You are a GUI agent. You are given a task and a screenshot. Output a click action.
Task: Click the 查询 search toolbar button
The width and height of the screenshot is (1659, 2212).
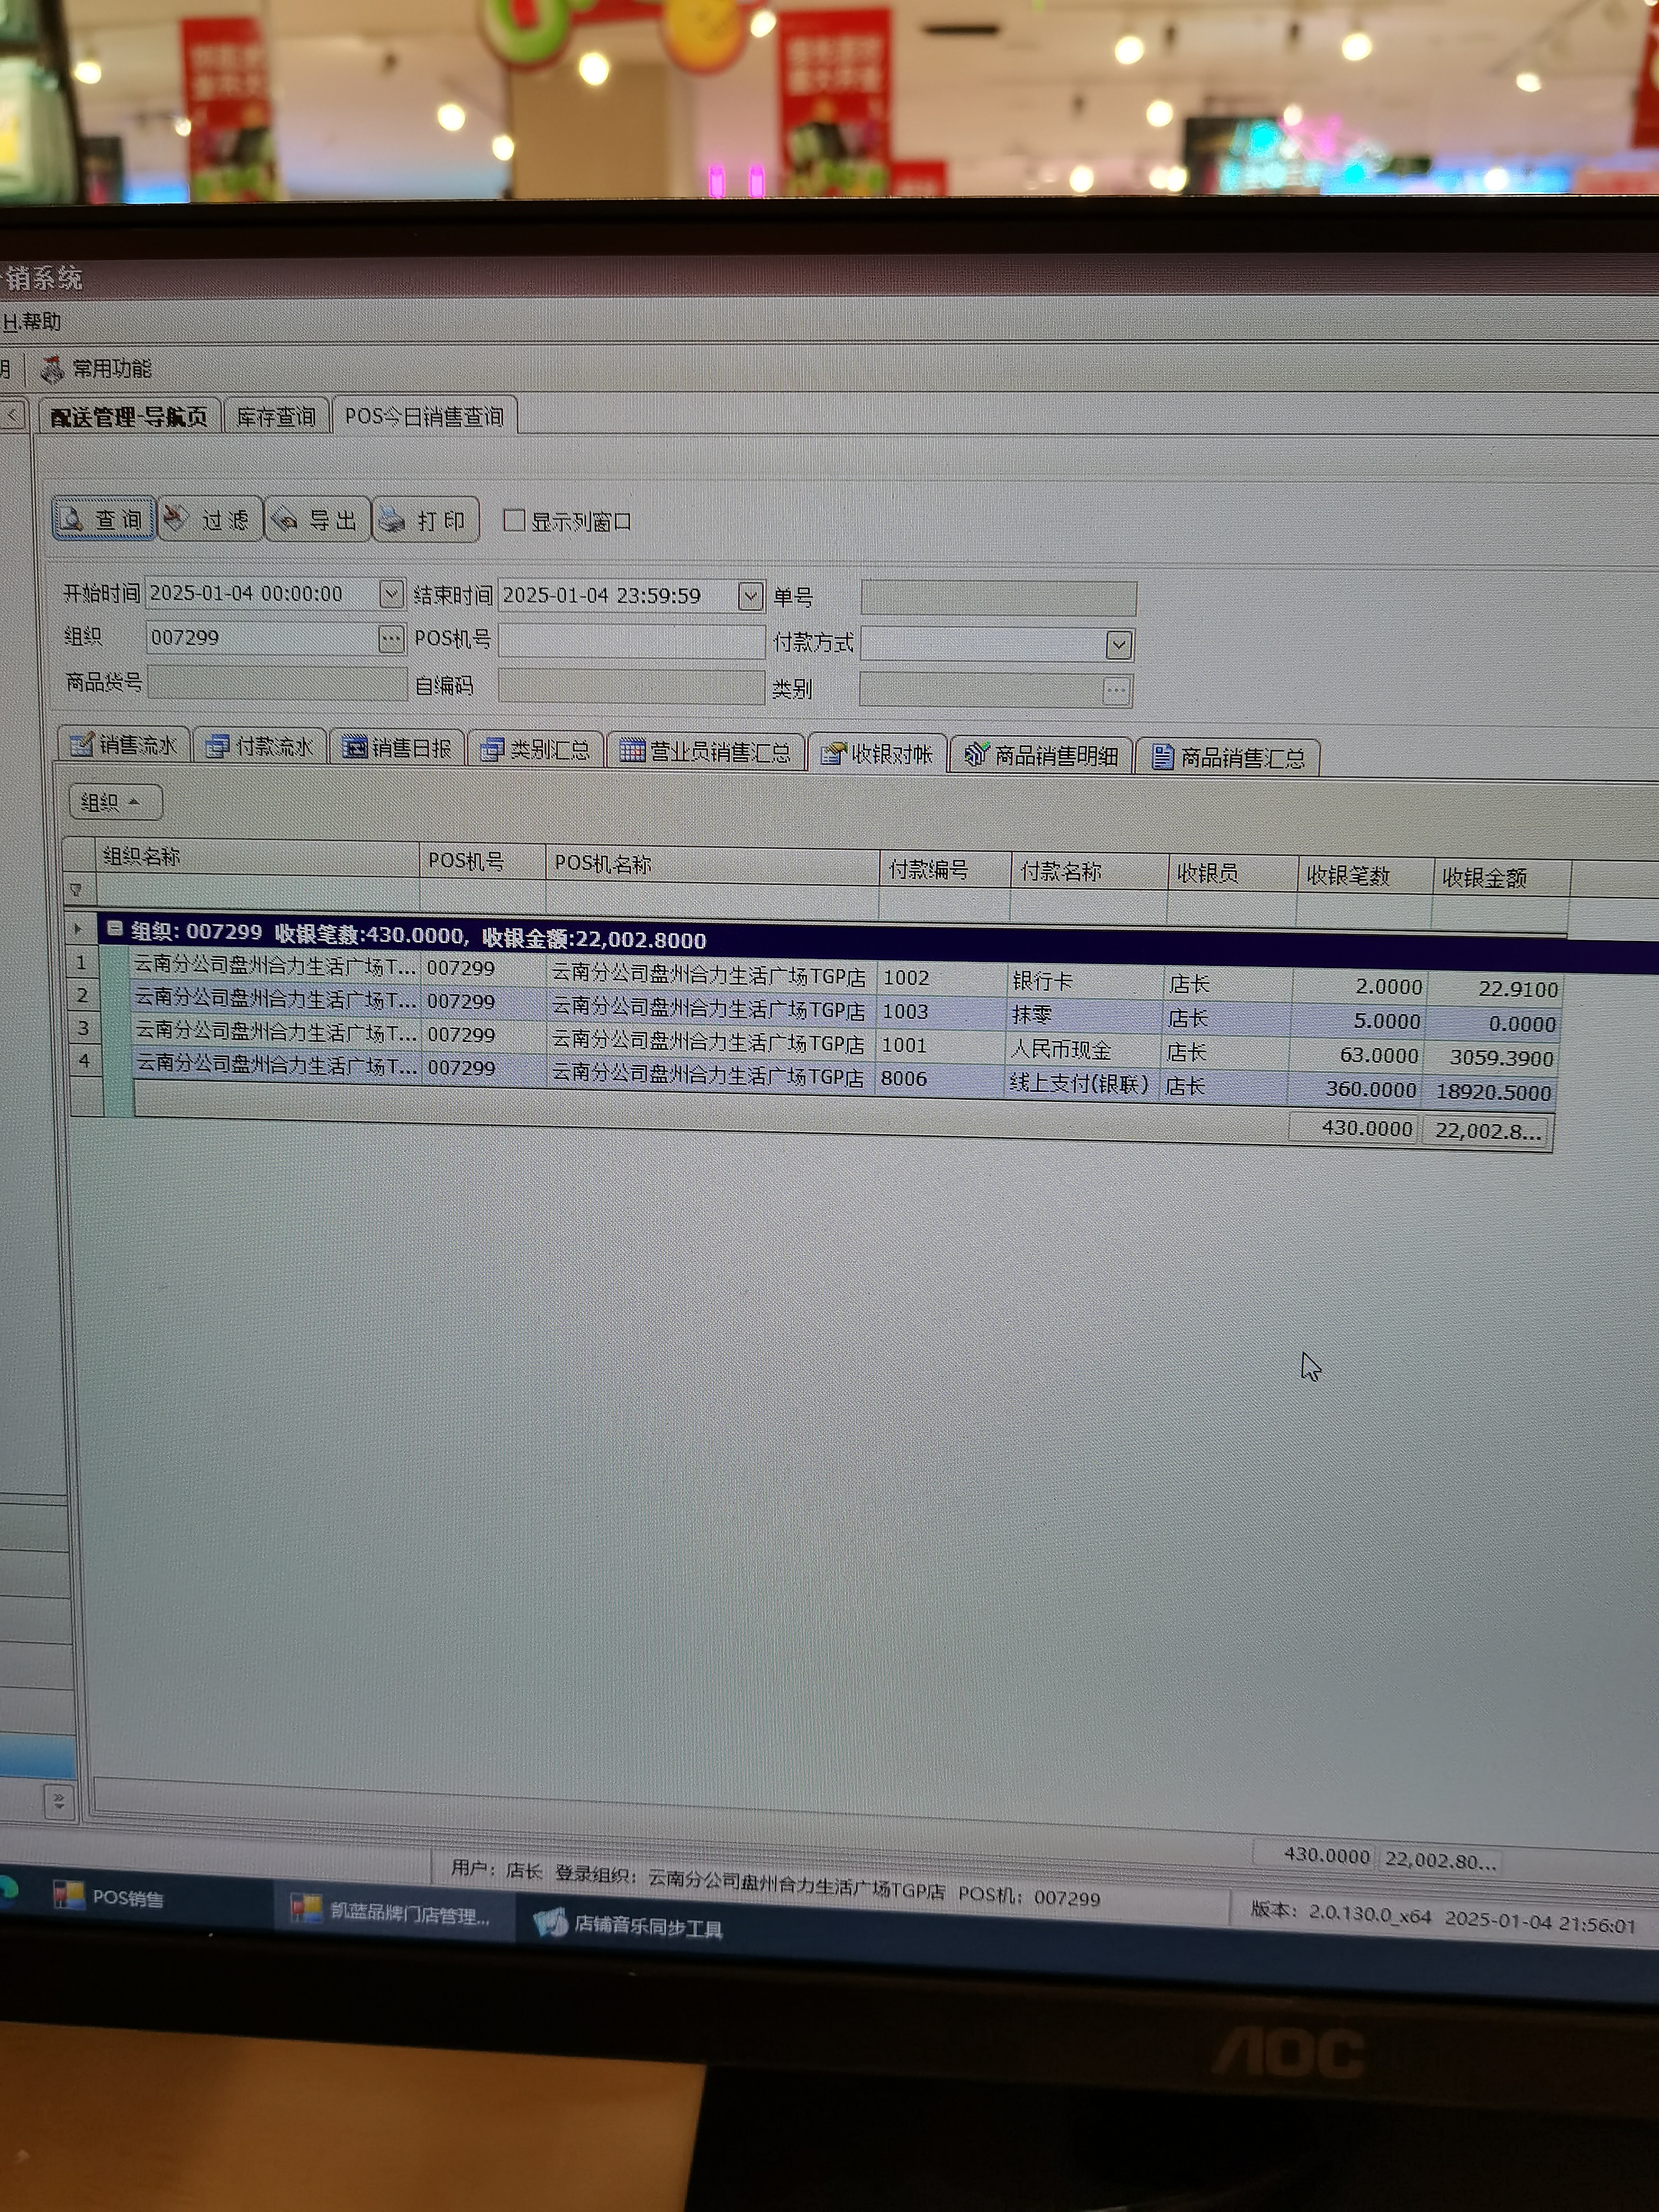(x=103, y=519)
